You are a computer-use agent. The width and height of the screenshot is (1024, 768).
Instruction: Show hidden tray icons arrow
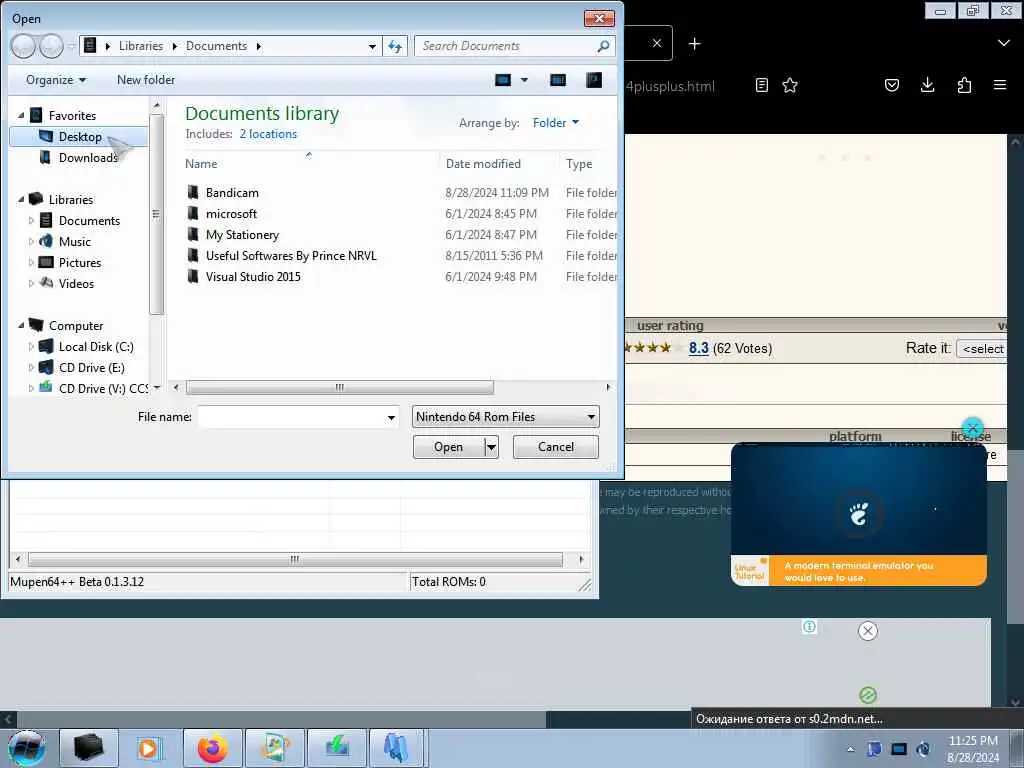pyautogui.click(x=850, y=749)
